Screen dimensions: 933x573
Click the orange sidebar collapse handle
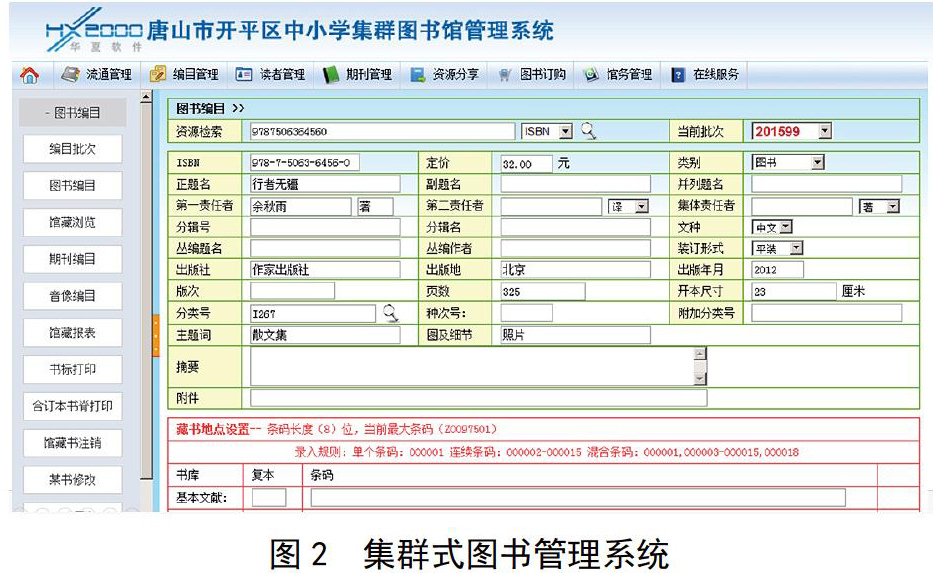156,336
